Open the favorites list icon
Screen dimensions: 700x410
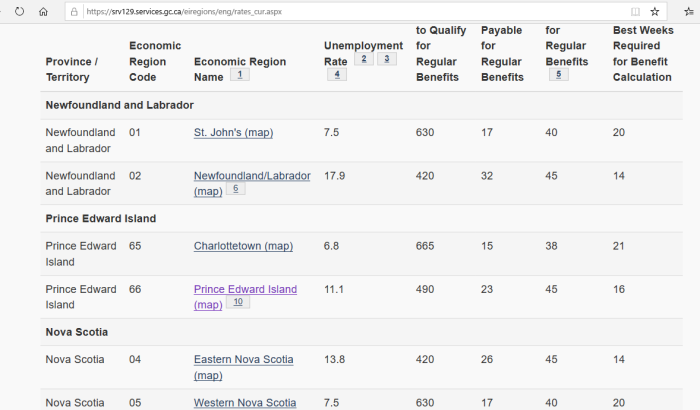(x=689, y=12)
